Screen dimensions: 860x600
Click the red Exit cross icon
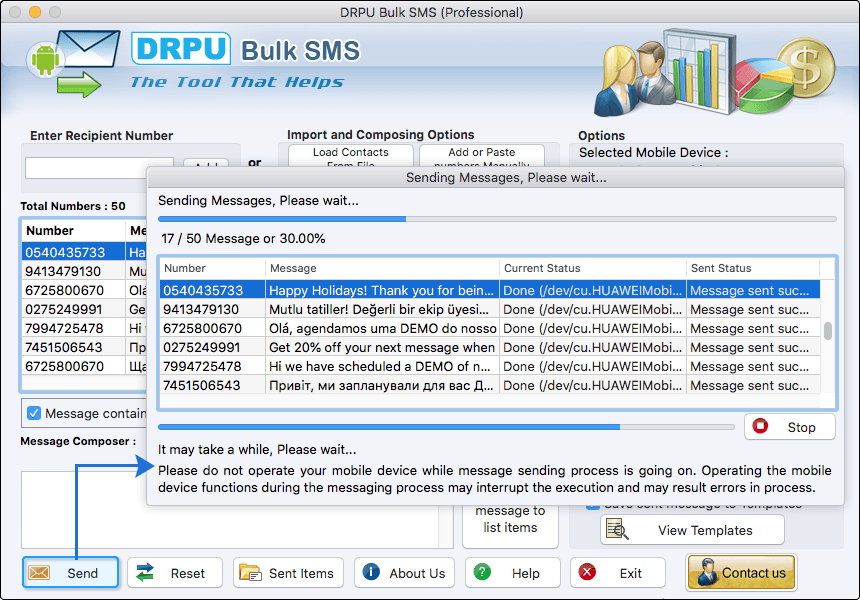click(587, 572)
